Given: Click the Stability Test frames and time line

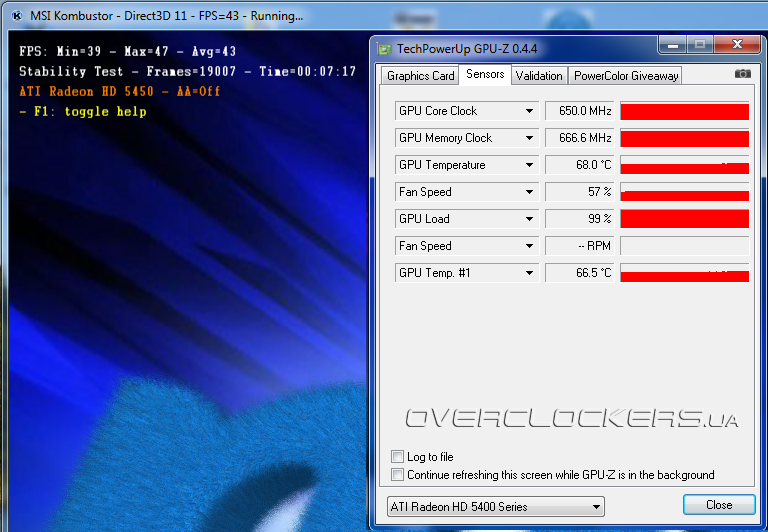Looking at the screenshot, I should 188,72.
